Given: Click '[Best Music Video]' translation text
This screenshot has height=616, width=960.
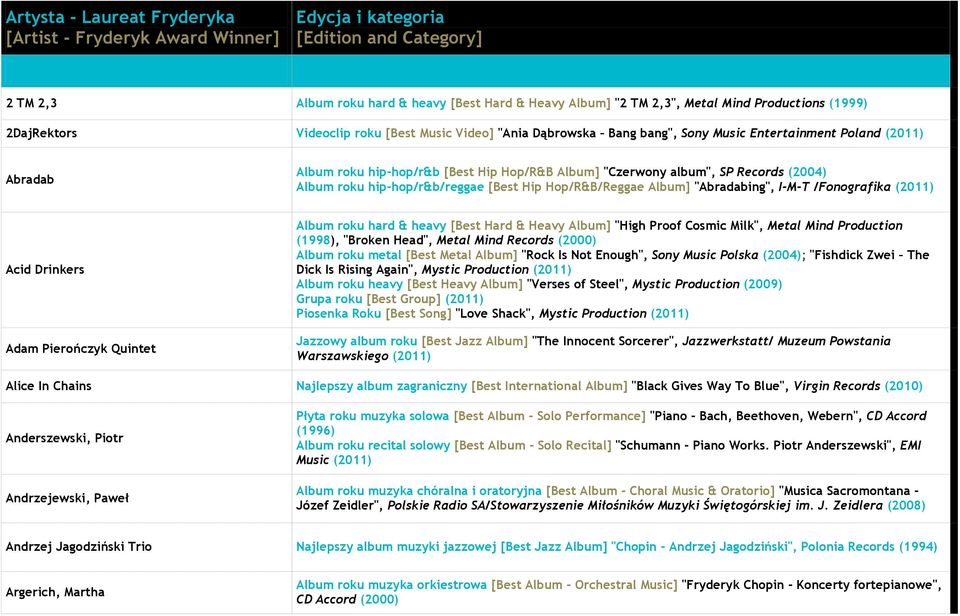Looking at the screenshot, I should coord(440,133).
